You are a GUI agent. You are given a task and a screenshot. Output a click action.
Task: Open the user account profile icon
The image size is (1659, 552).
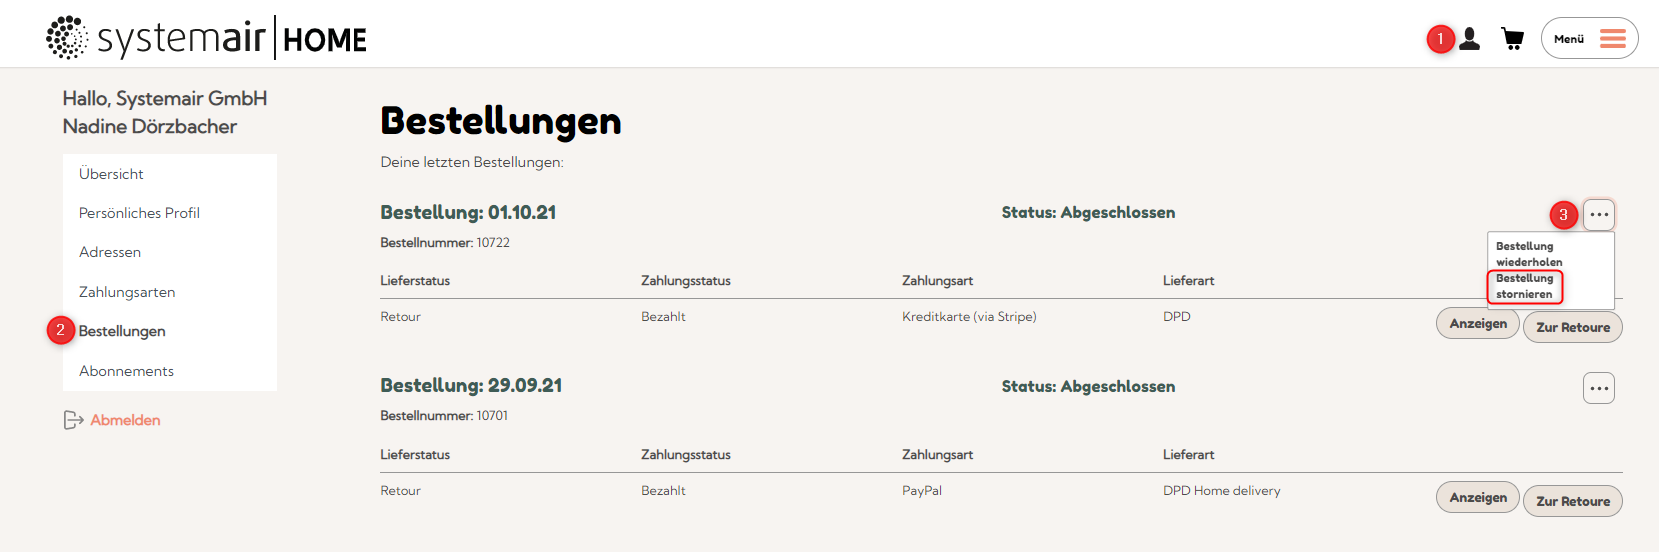point(1469,39)
